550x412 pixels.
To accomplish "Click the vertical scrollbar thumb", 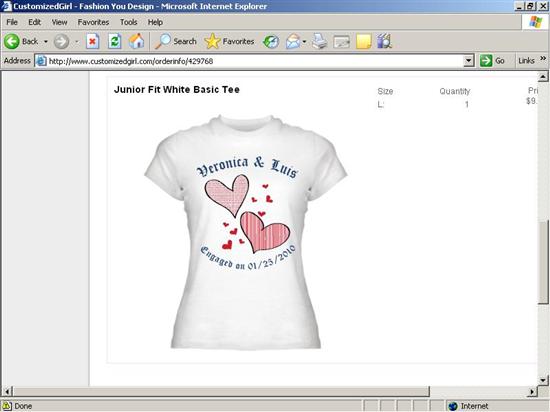I will (543, 262).
